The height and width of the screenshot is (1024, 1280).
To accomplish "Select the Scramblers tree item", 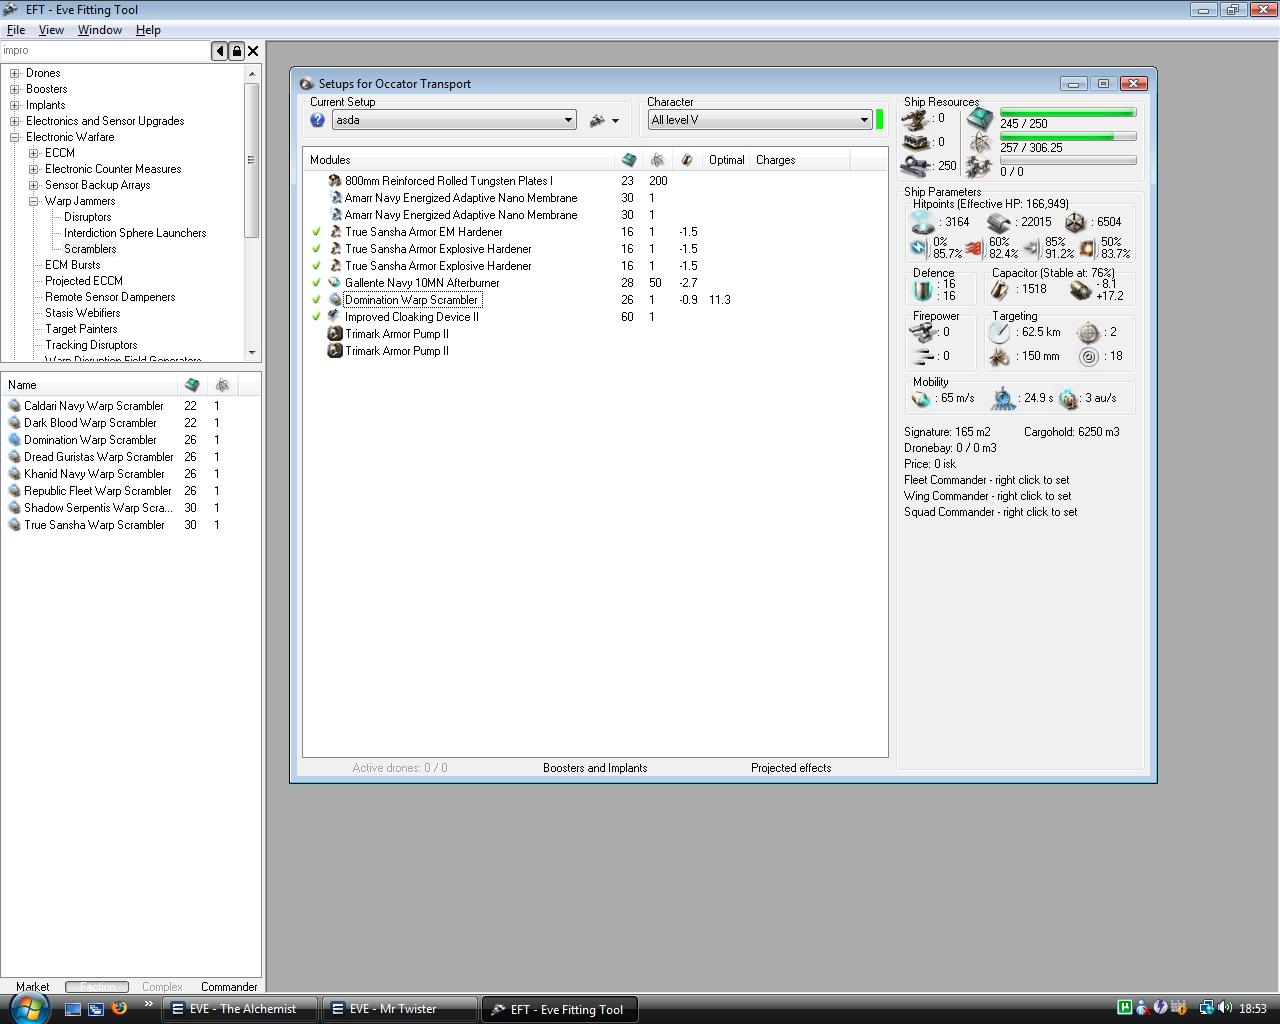I will click(x=90, y=249).
